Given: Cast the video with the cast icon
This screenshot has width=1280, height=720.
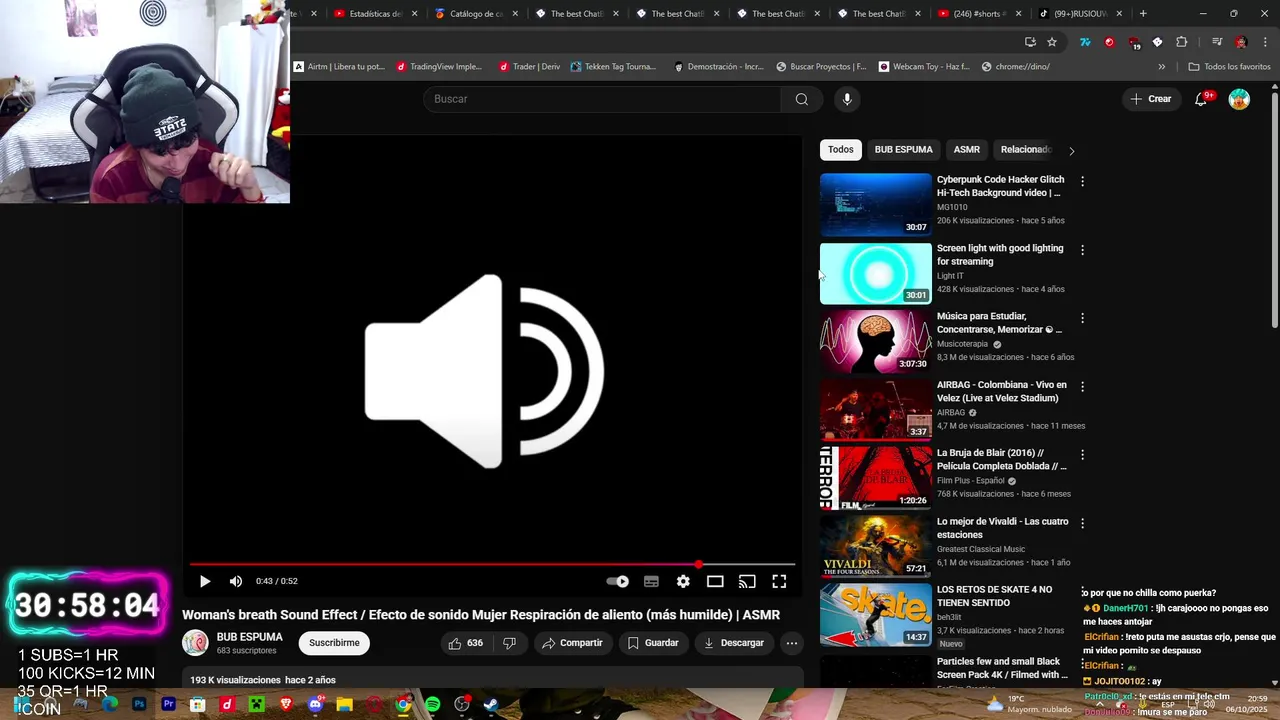Looking at the screenshot, I should pyautogui.click(x=747, y=581).
